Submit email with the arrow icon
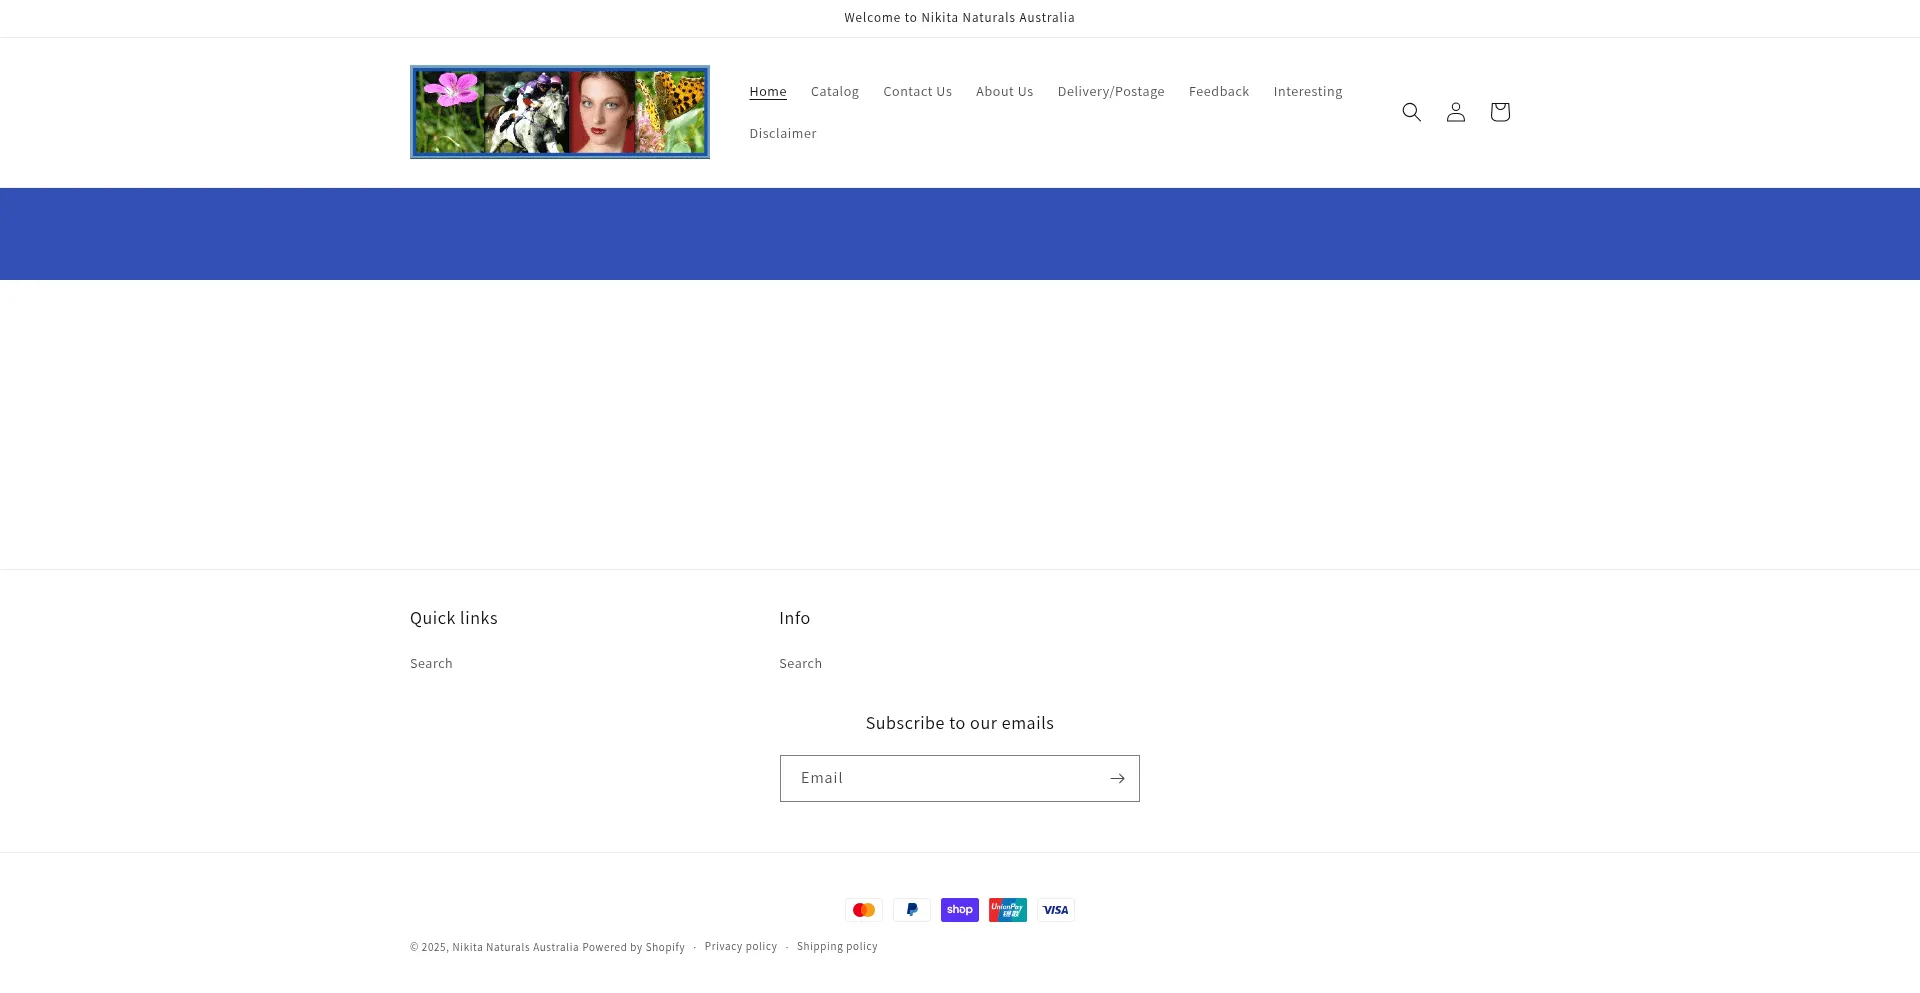This screenshot has height=993, width=1920. (1117, 778)
